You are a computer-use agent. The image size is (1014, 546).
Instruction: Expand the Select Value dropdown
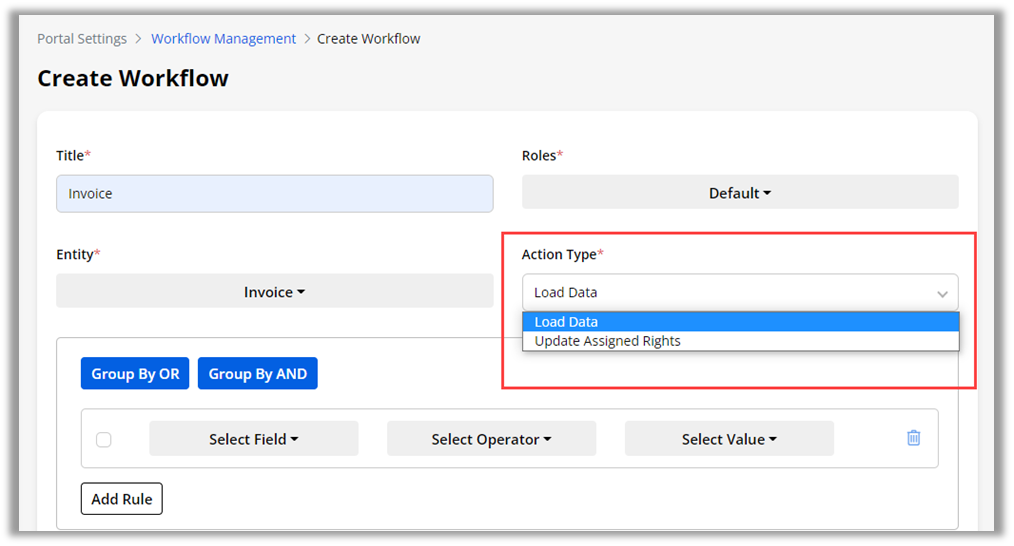point(729,439)
